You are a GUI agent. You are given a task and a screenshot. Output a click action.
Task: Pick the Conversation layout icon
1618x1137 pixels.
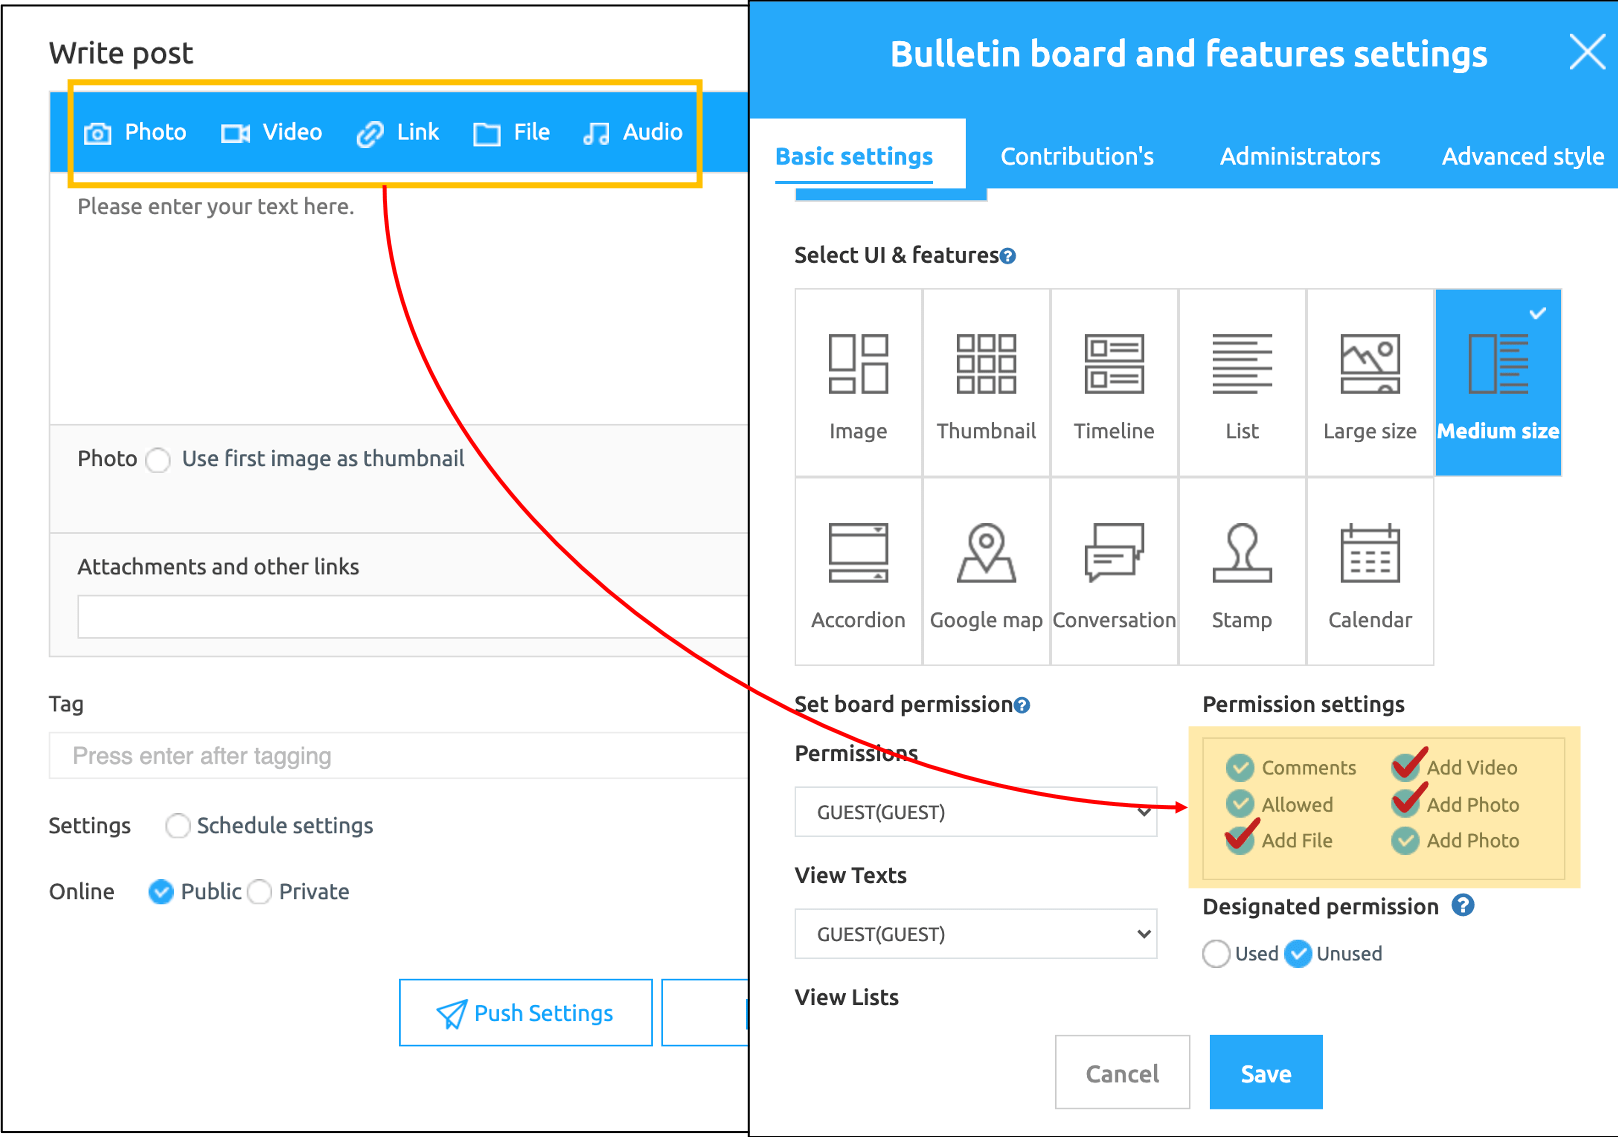tap(1114, 553)
